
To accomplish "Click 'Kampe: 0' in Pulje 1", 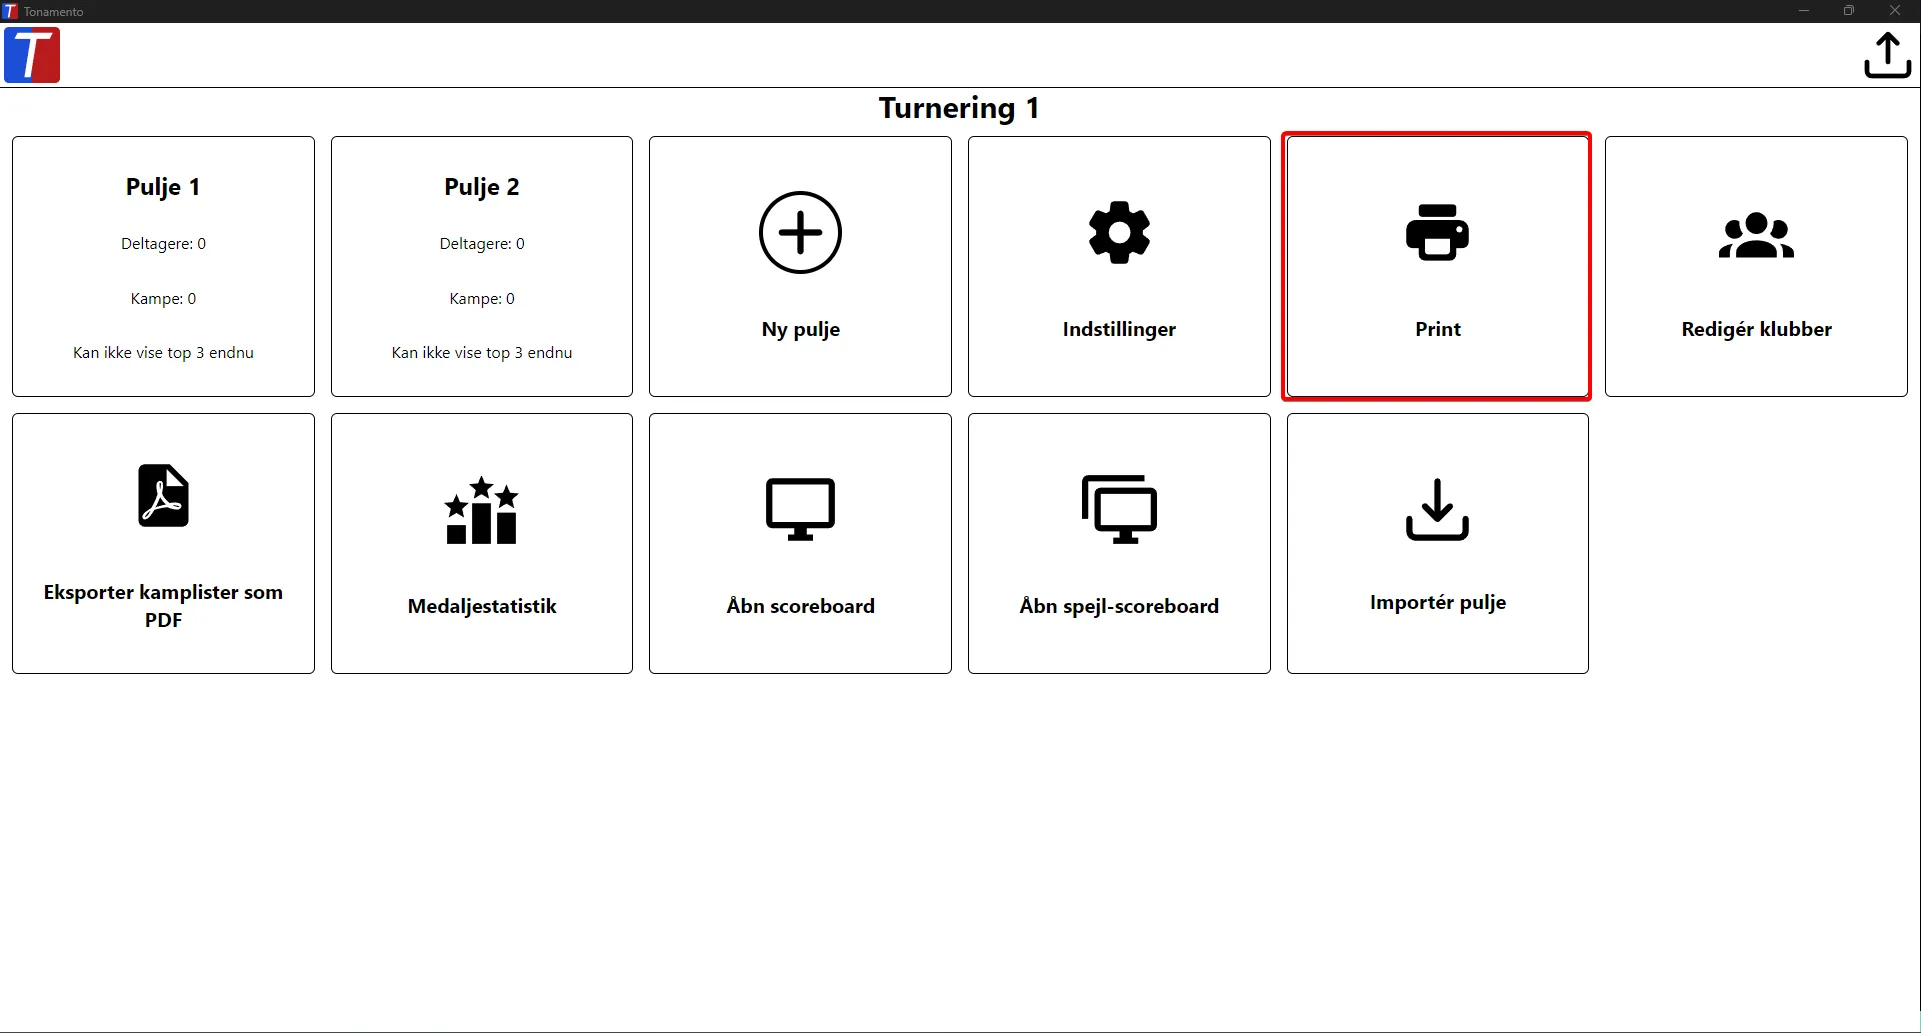I will coord(163,299).
